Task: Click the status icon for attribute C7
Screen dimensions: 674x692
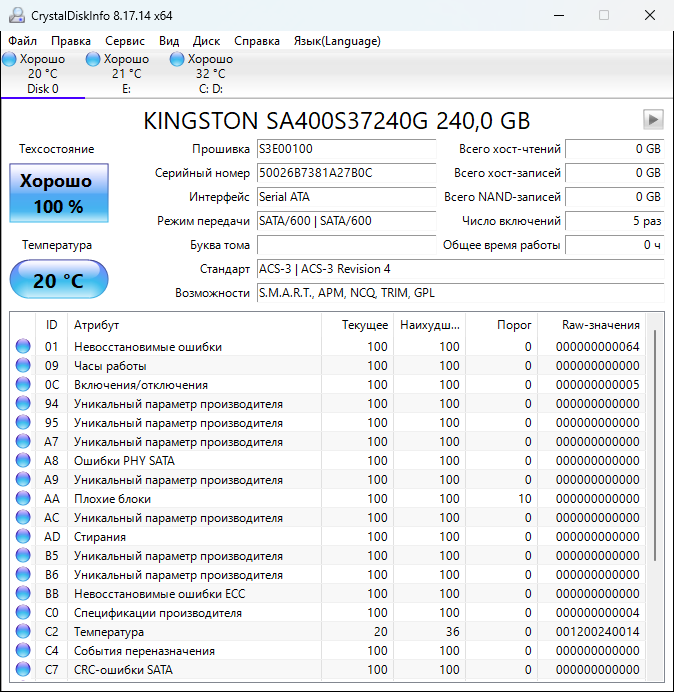Action: point(23,669)
